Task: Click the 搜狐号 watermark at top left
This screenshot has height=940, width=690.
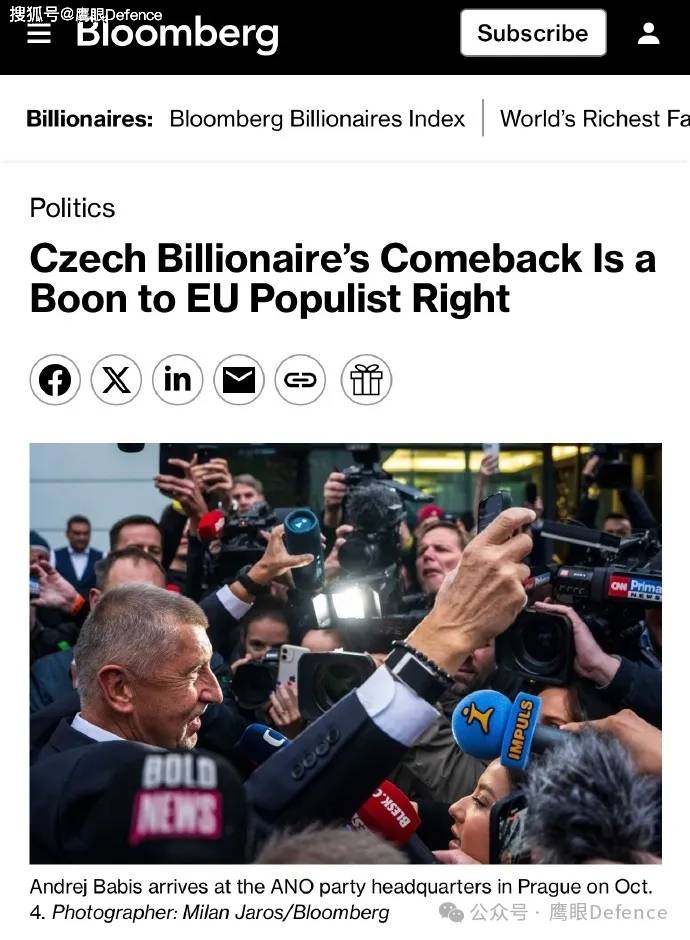Action: tap(85, 14)
